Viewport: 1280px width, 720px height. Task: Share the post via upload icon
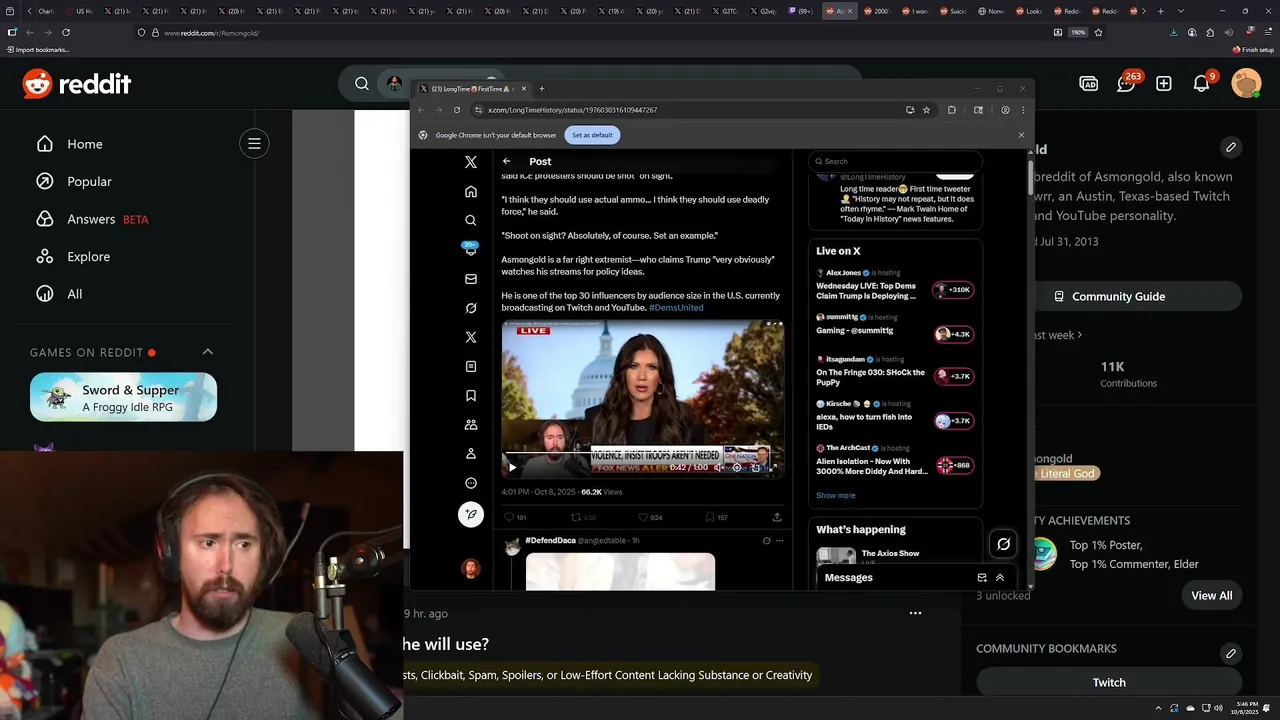pos(777,517)
